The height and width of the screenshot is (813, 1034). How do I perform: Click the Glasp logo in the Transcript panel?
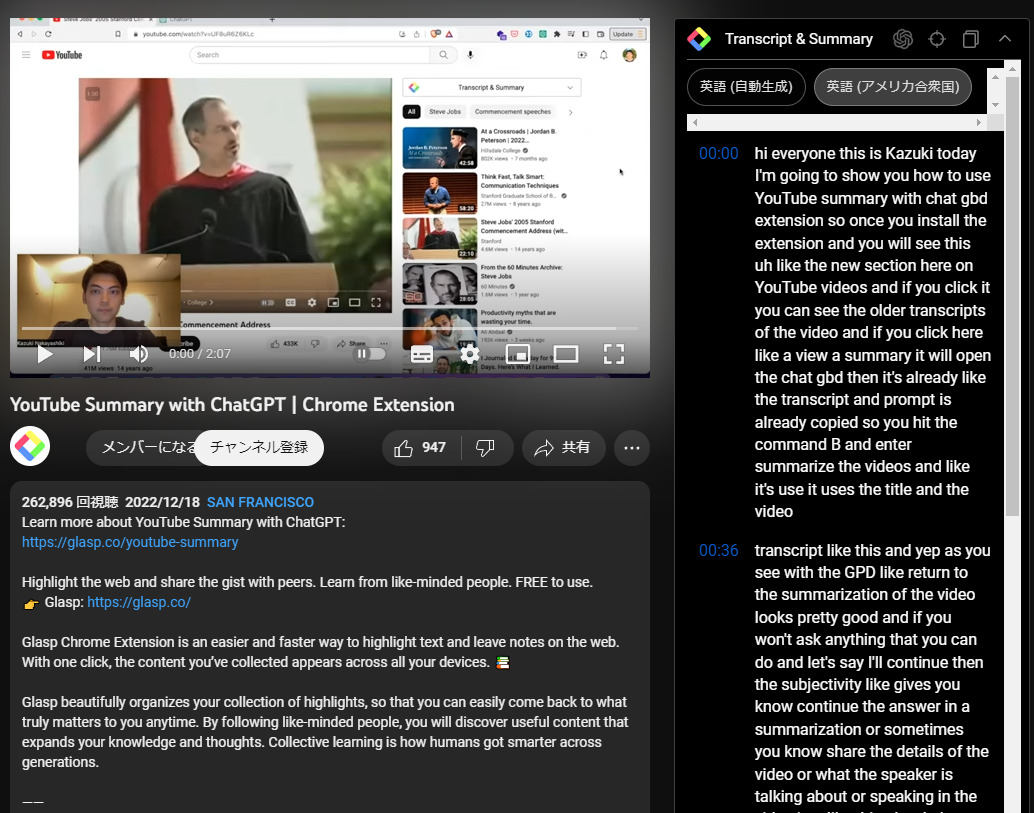699,39
